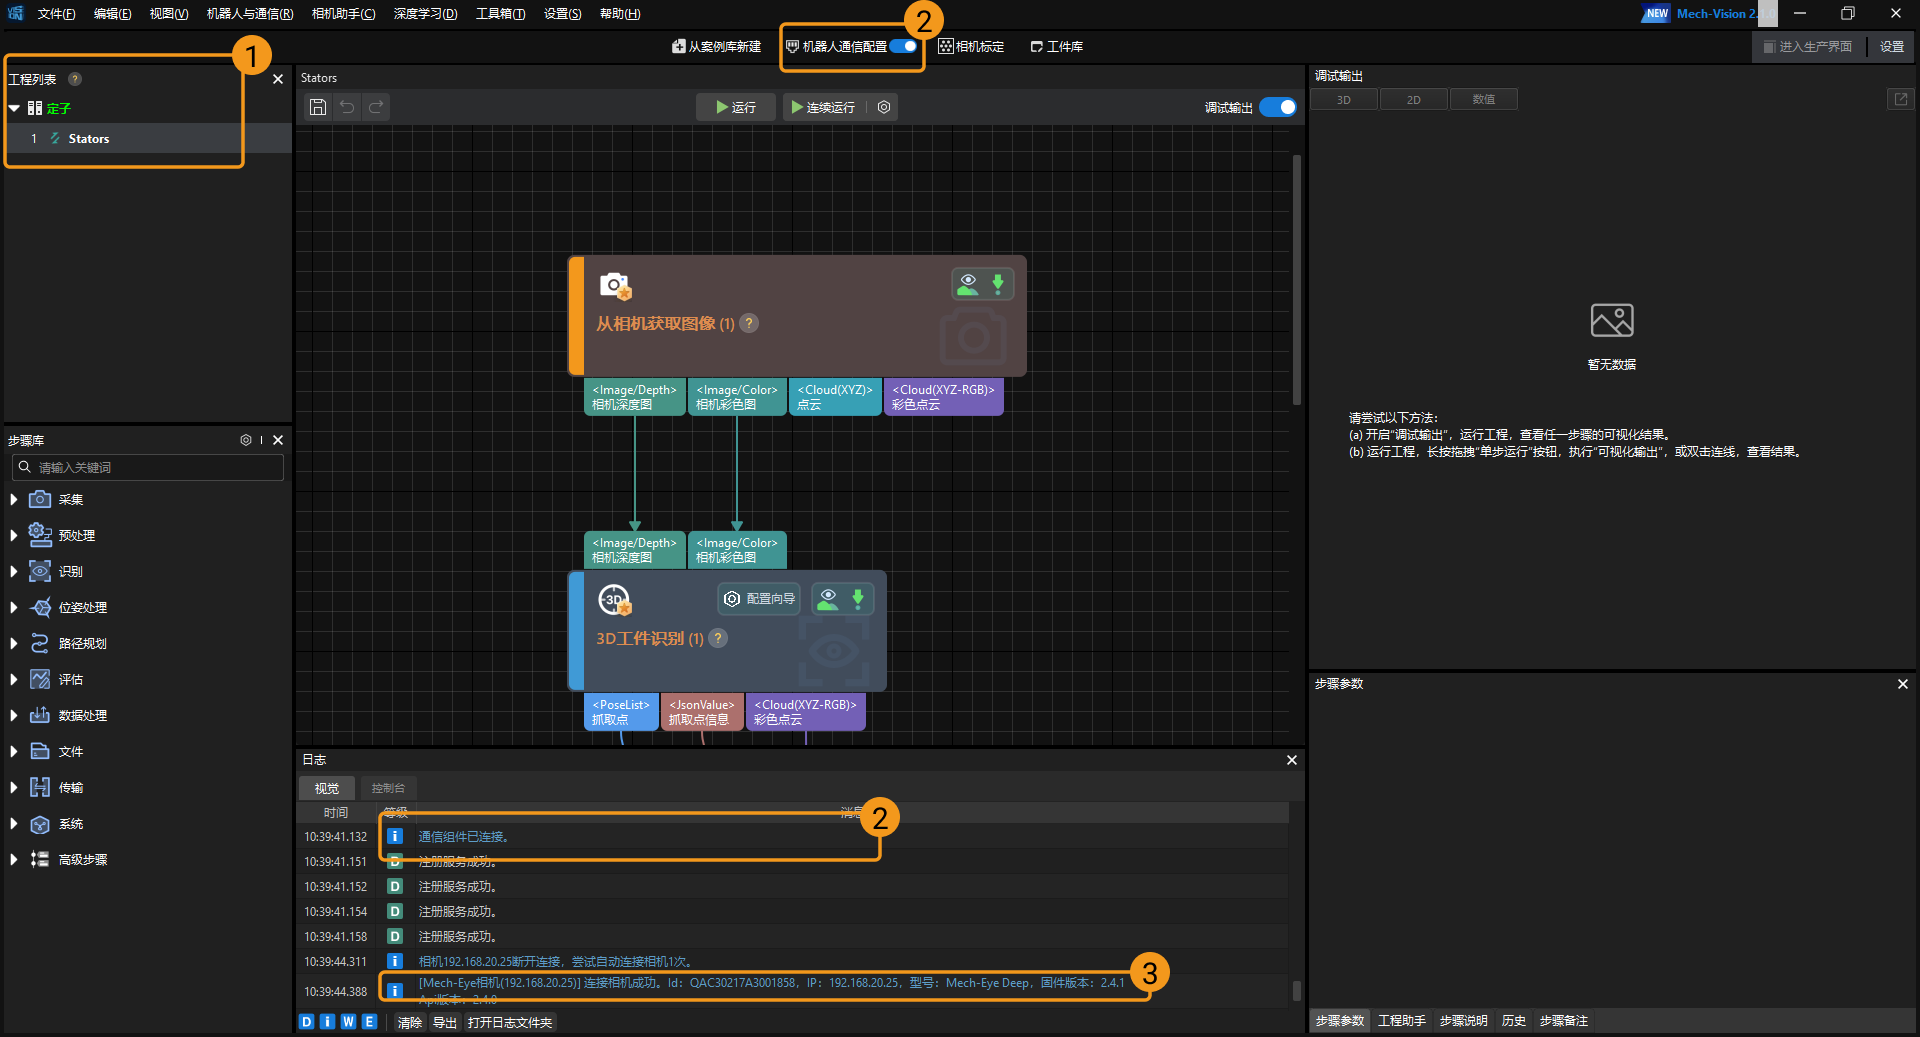Pop out the 调试输出 panel
Screen dimensions: 1920x1037
coord(1900,99)
